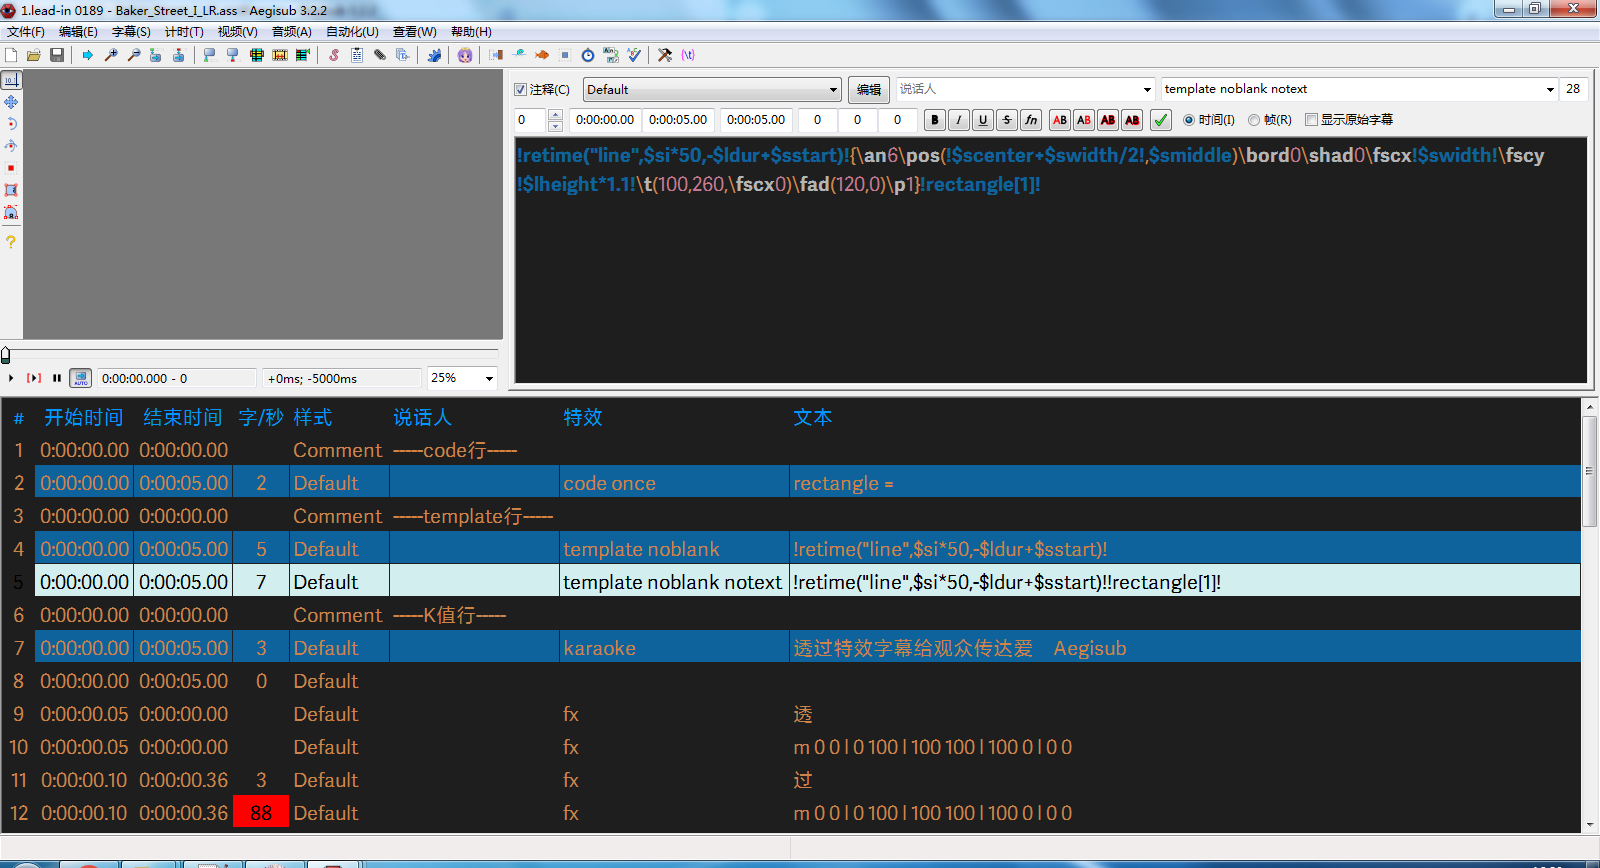Open the Timing (计时) menu
The image size is (1600, 868).
(184, 32)
